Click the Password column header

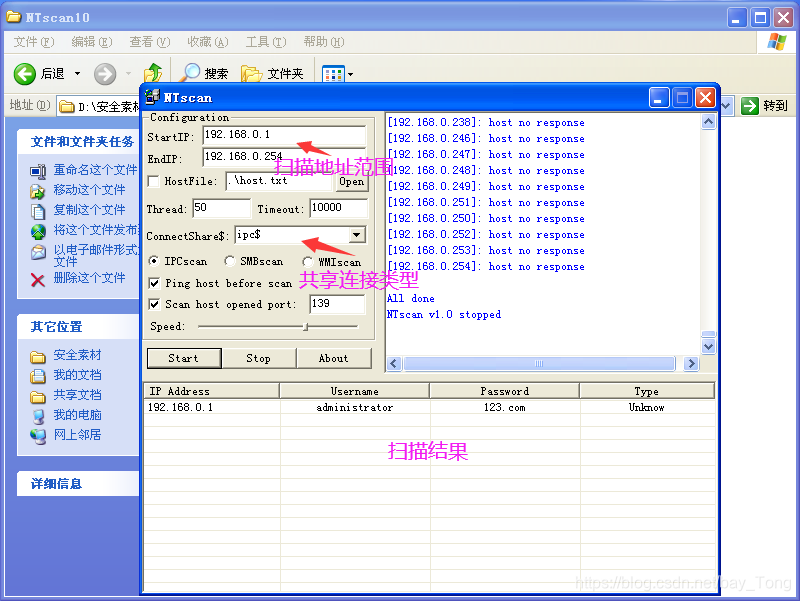[505, 391]
